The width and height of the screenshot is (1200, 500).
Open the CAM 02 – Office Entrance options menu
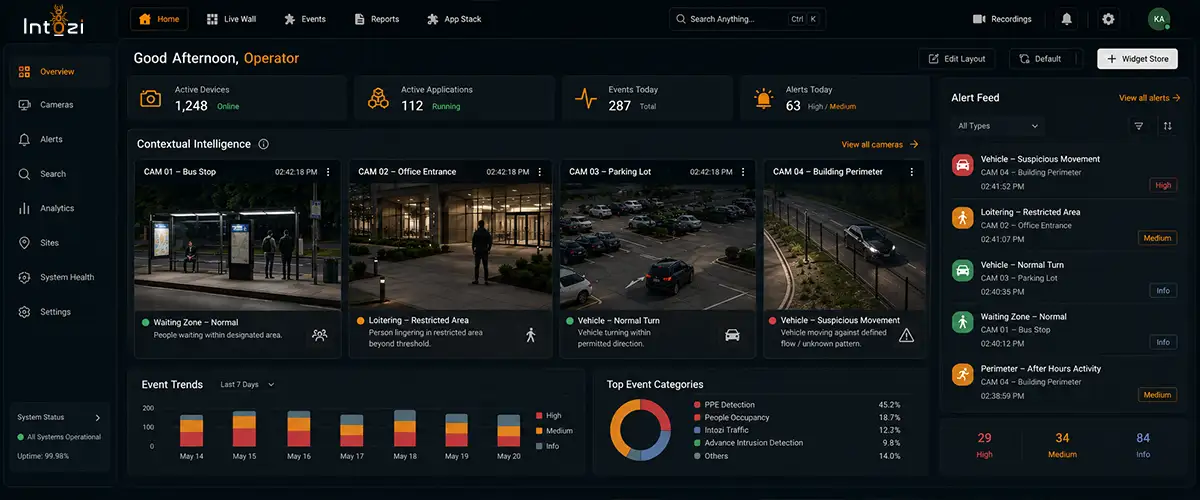tap(540, 172)
